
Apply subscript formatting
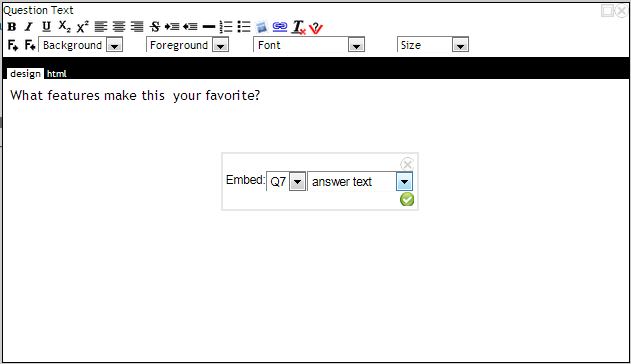[64, 27]
